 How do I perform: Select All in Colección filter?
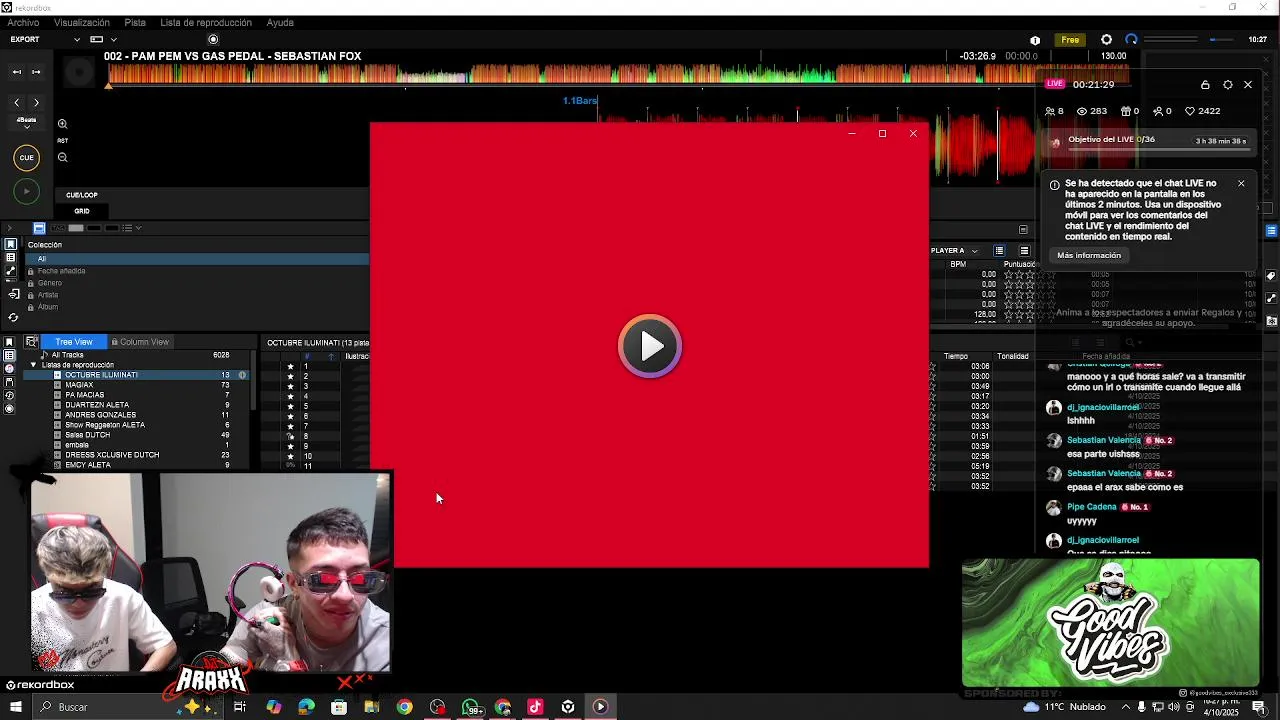(196, 259)
